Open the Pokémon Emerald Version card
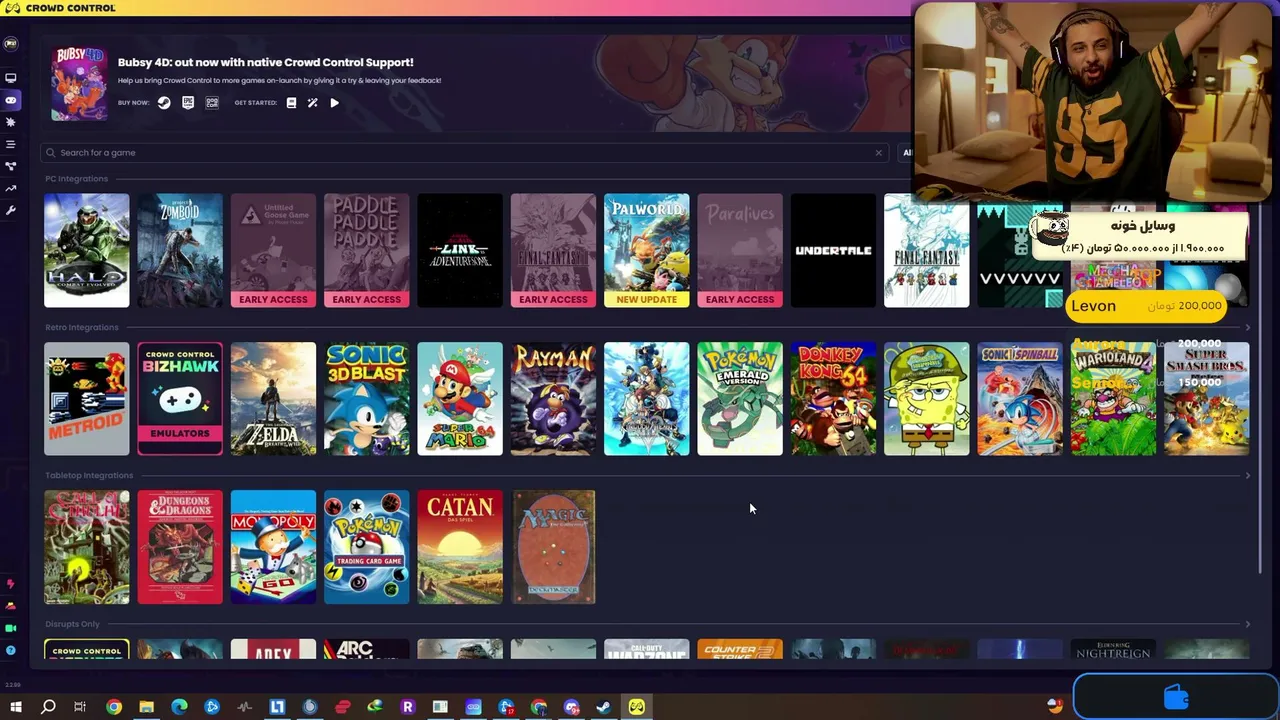Viewport: 1280px width, 720px height. (x=740, y=399)
